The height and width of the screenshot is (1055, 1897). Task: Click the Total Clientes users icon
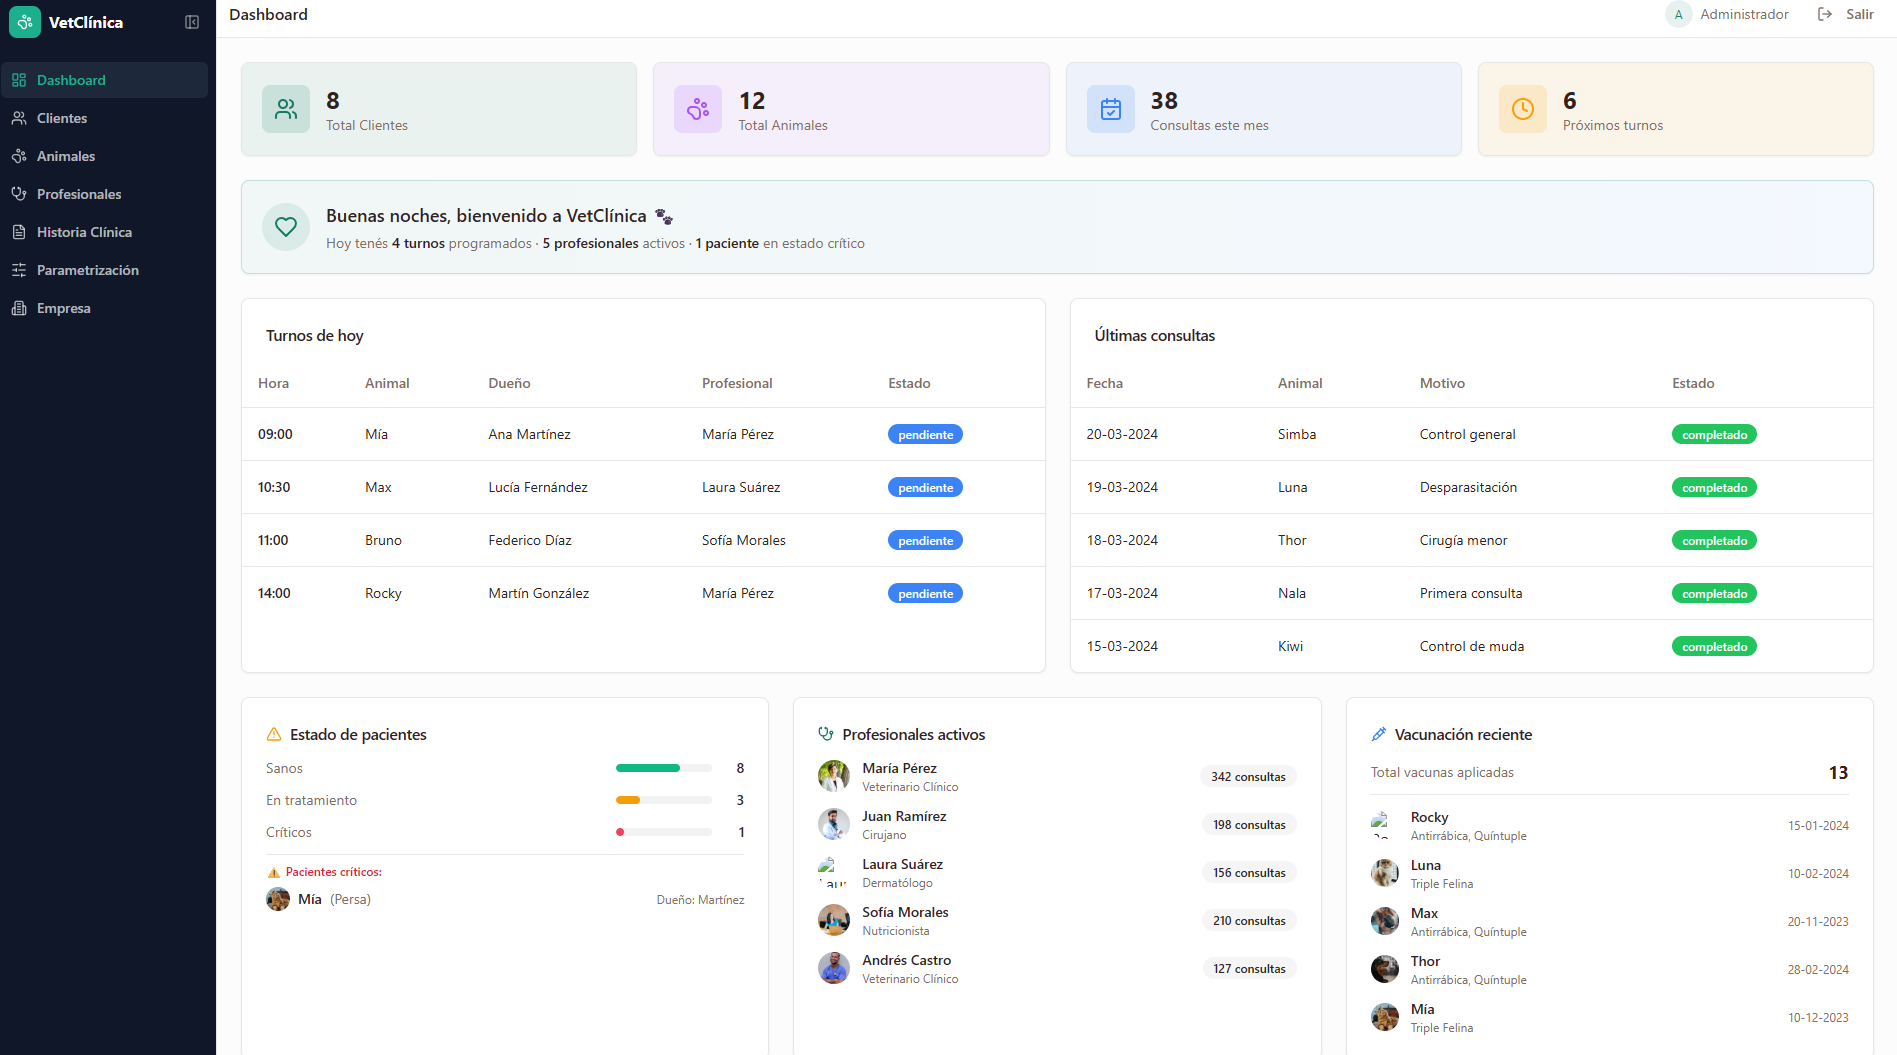pyautogui.click(x=286, y=109)
